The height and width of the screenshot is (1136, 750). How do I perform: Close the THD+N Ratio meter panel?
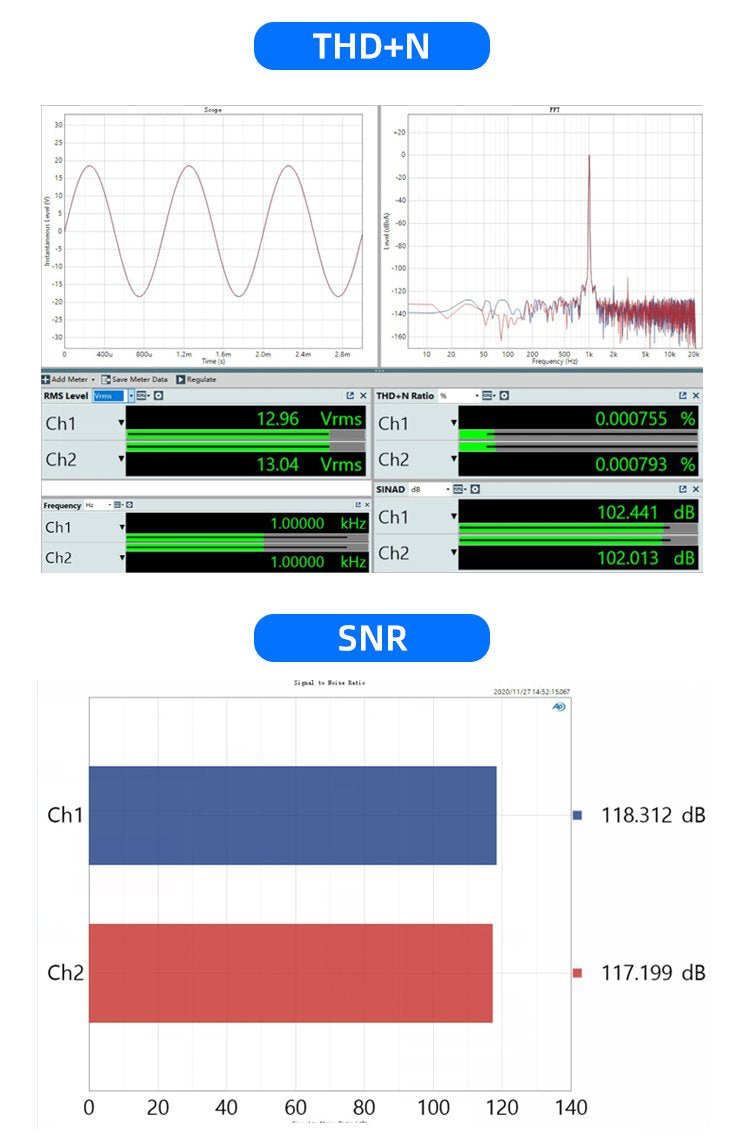(x=696, y=396)
